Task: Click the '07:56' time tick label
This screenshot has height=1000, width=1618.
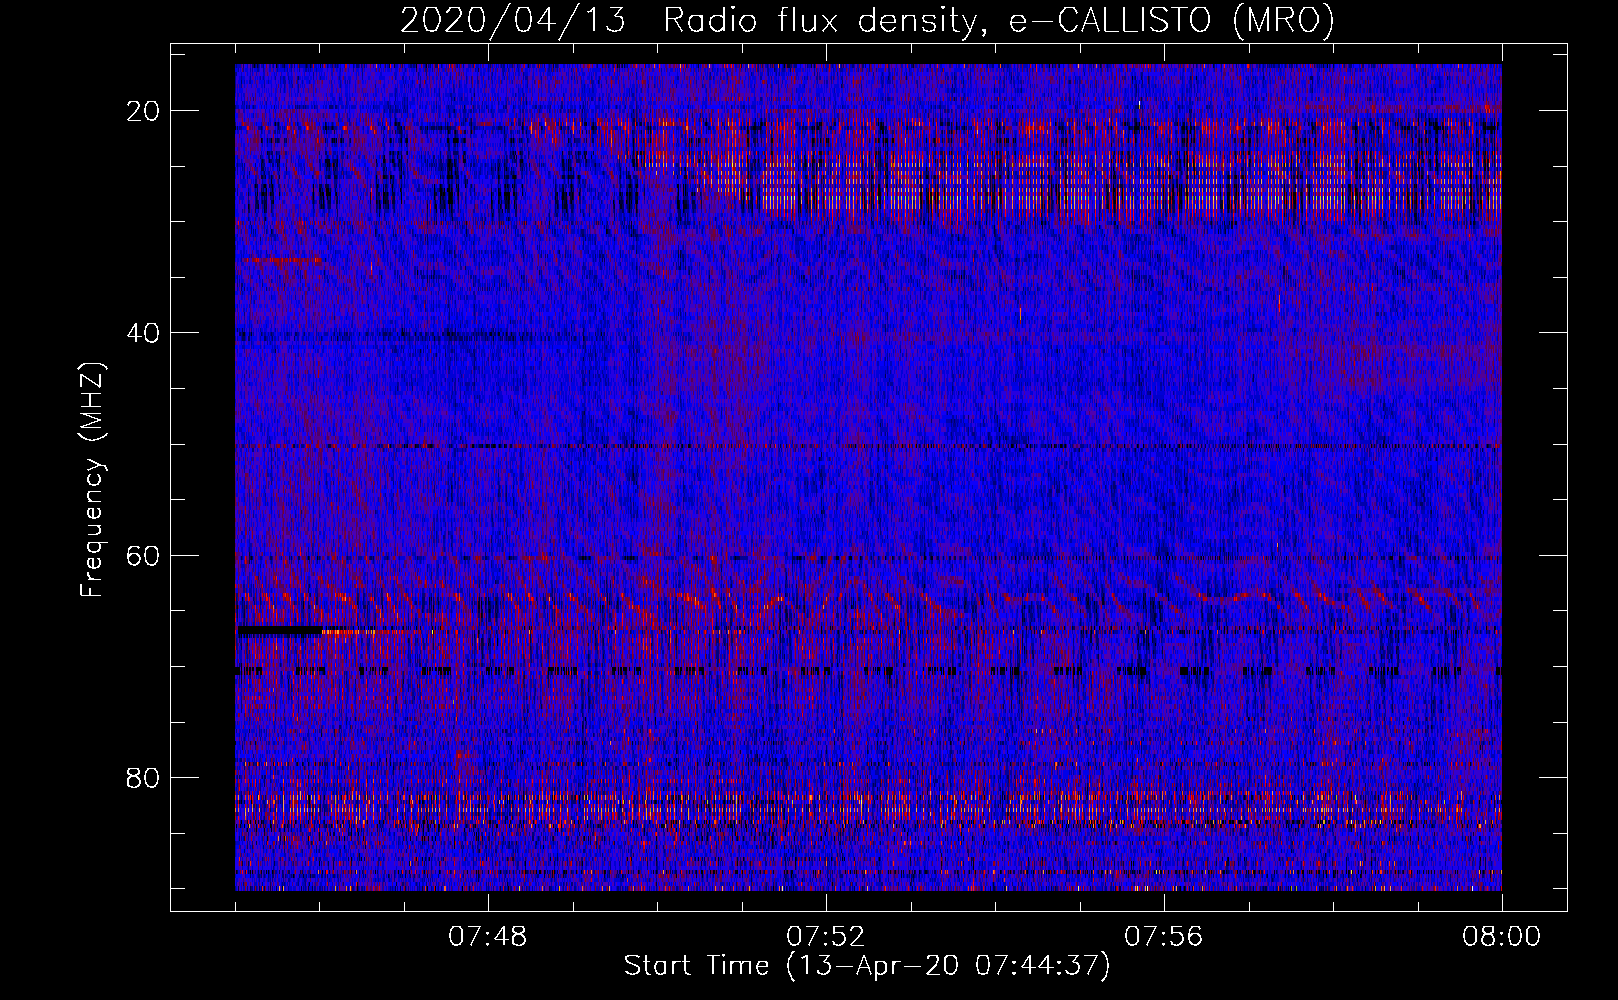Action: tap(1164, 937)
